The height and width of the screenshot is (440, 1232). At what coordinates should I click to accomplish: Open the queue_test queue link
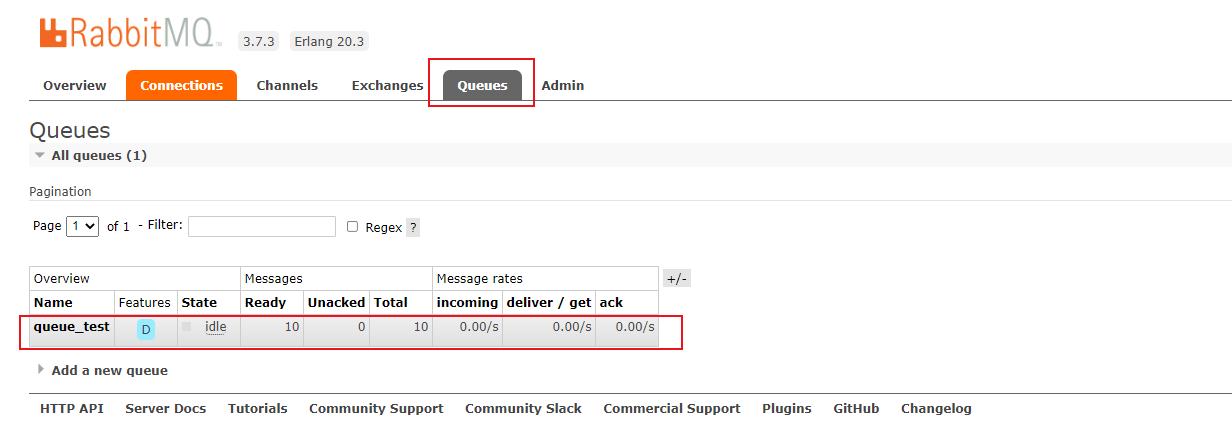click(x=71, y=327)
